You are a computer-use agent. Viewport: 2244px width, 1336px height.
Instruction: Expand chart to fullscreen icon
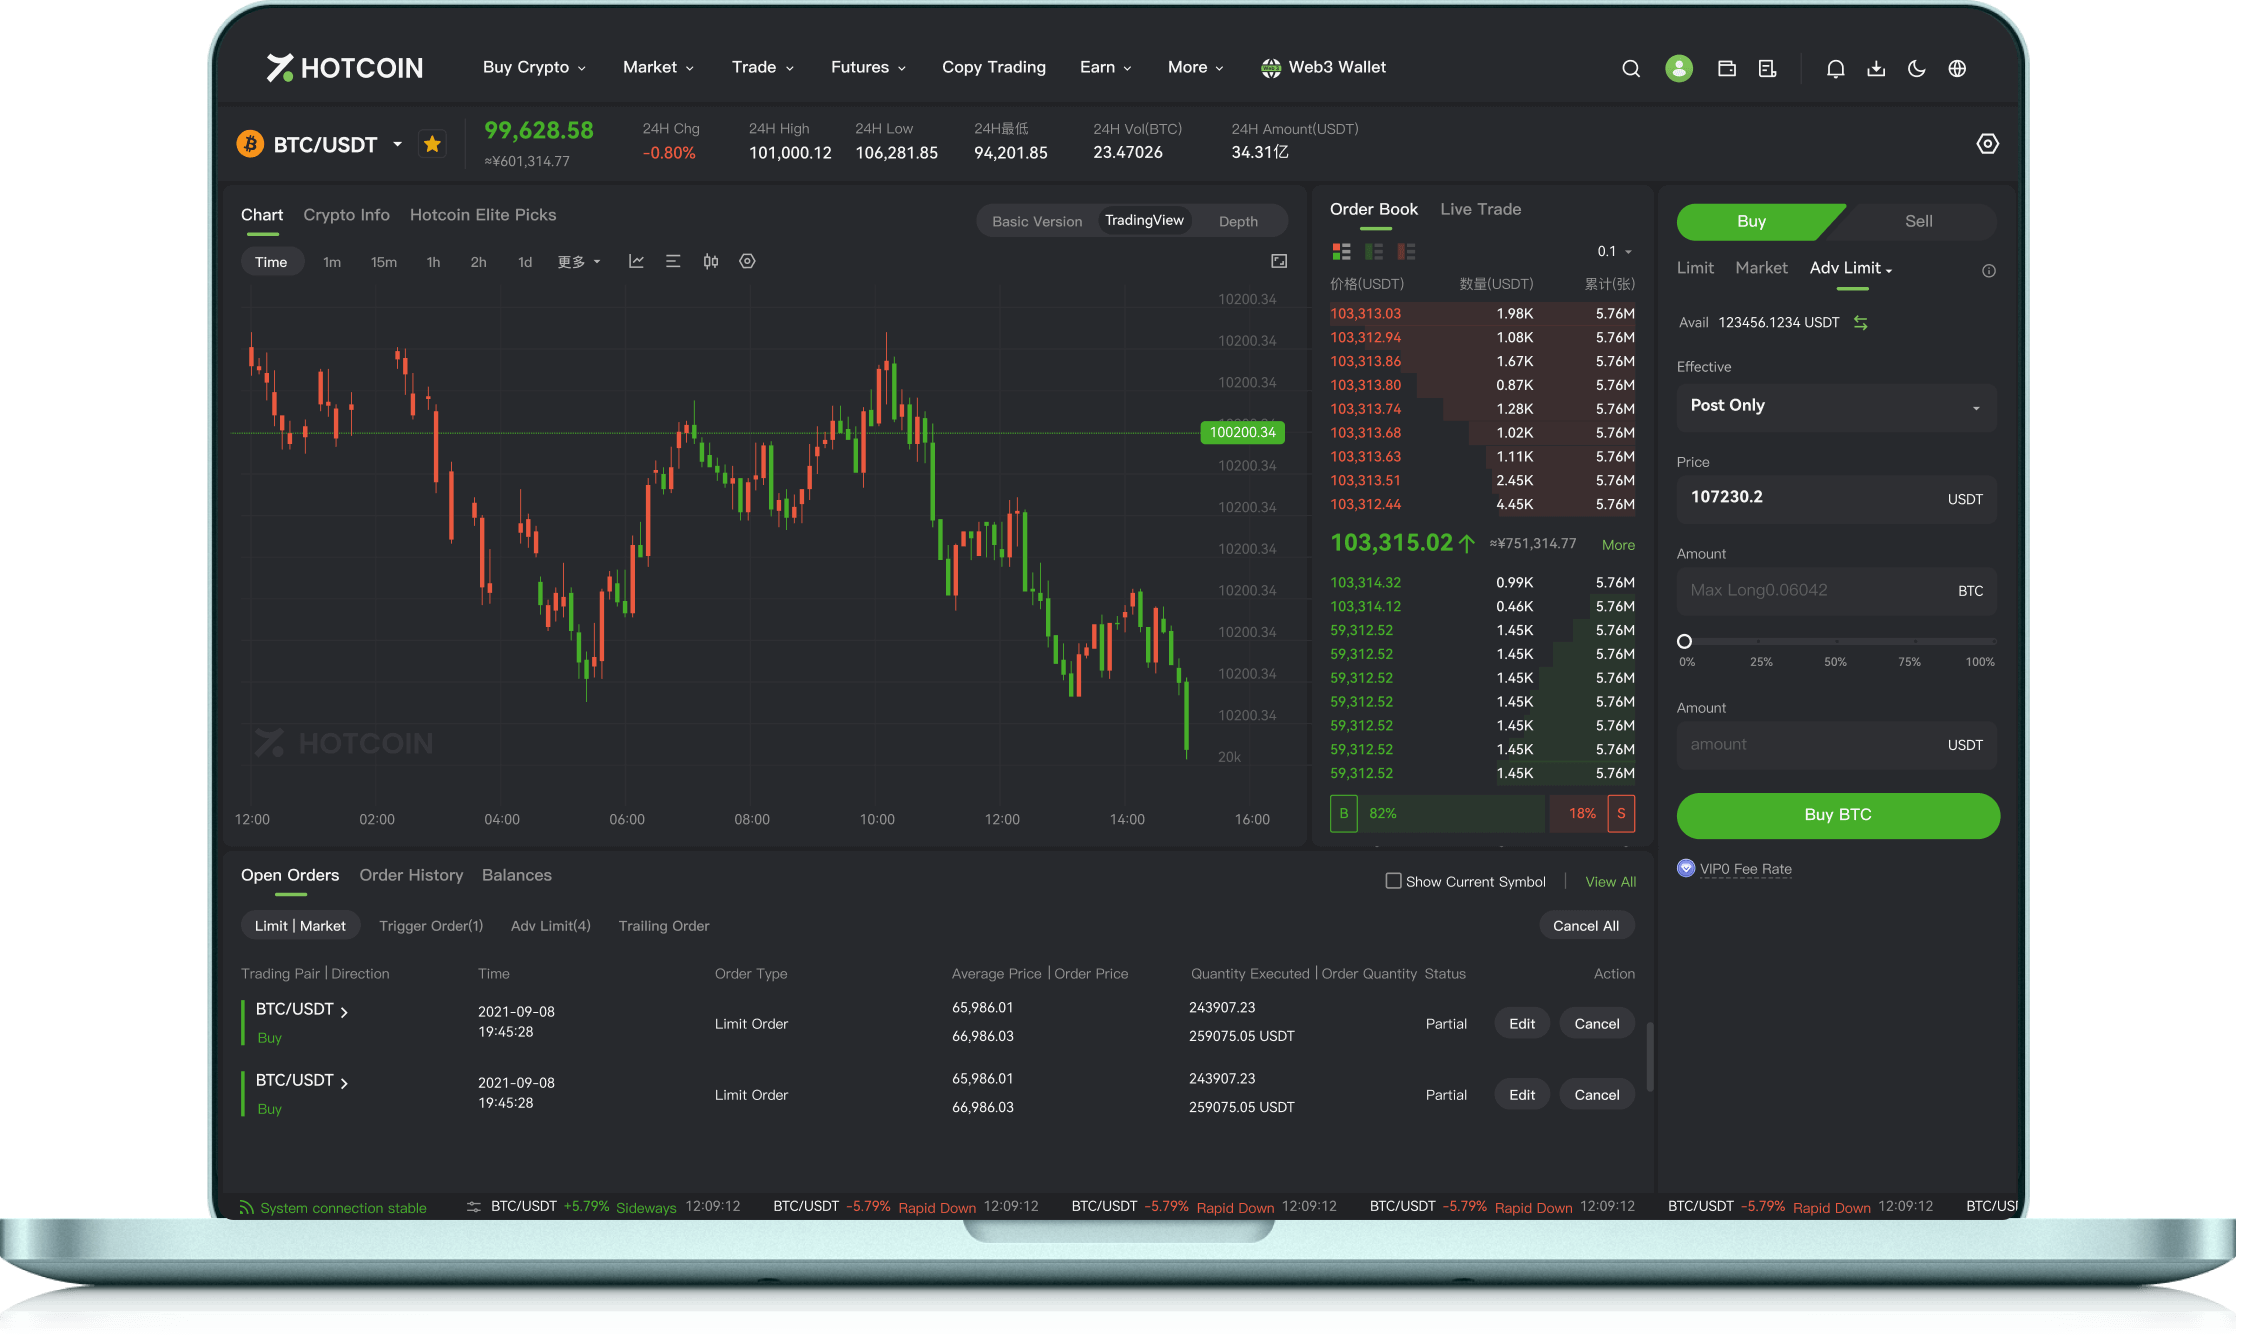click(1278, 261)
